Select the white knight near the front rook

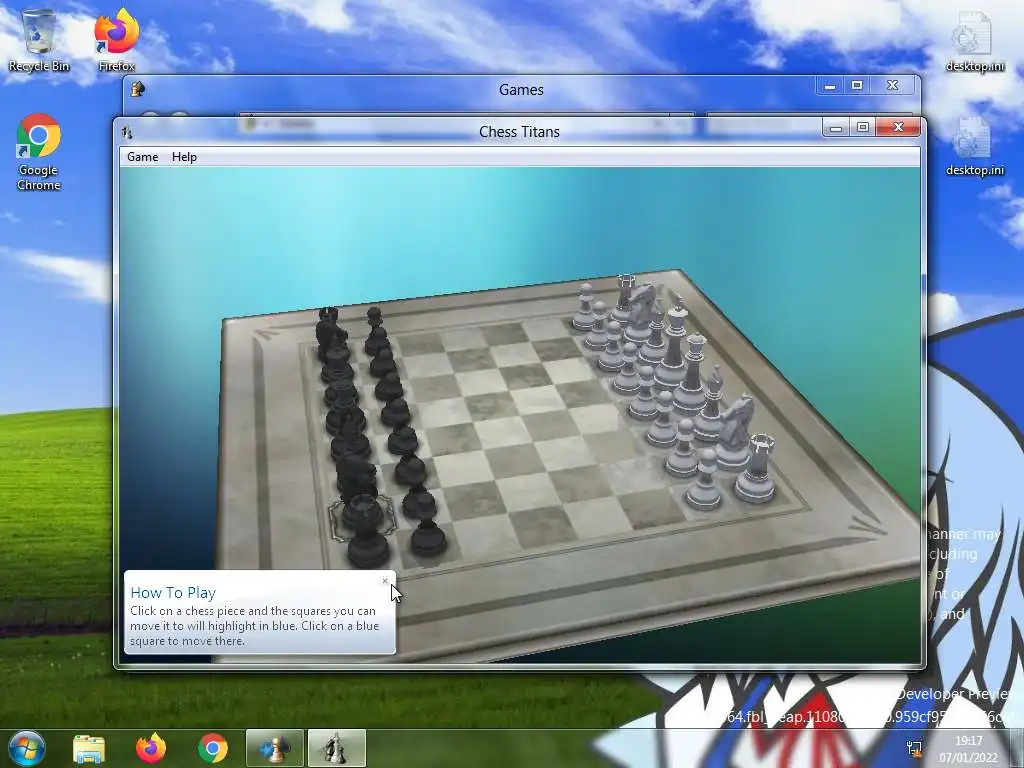[735, 431]
